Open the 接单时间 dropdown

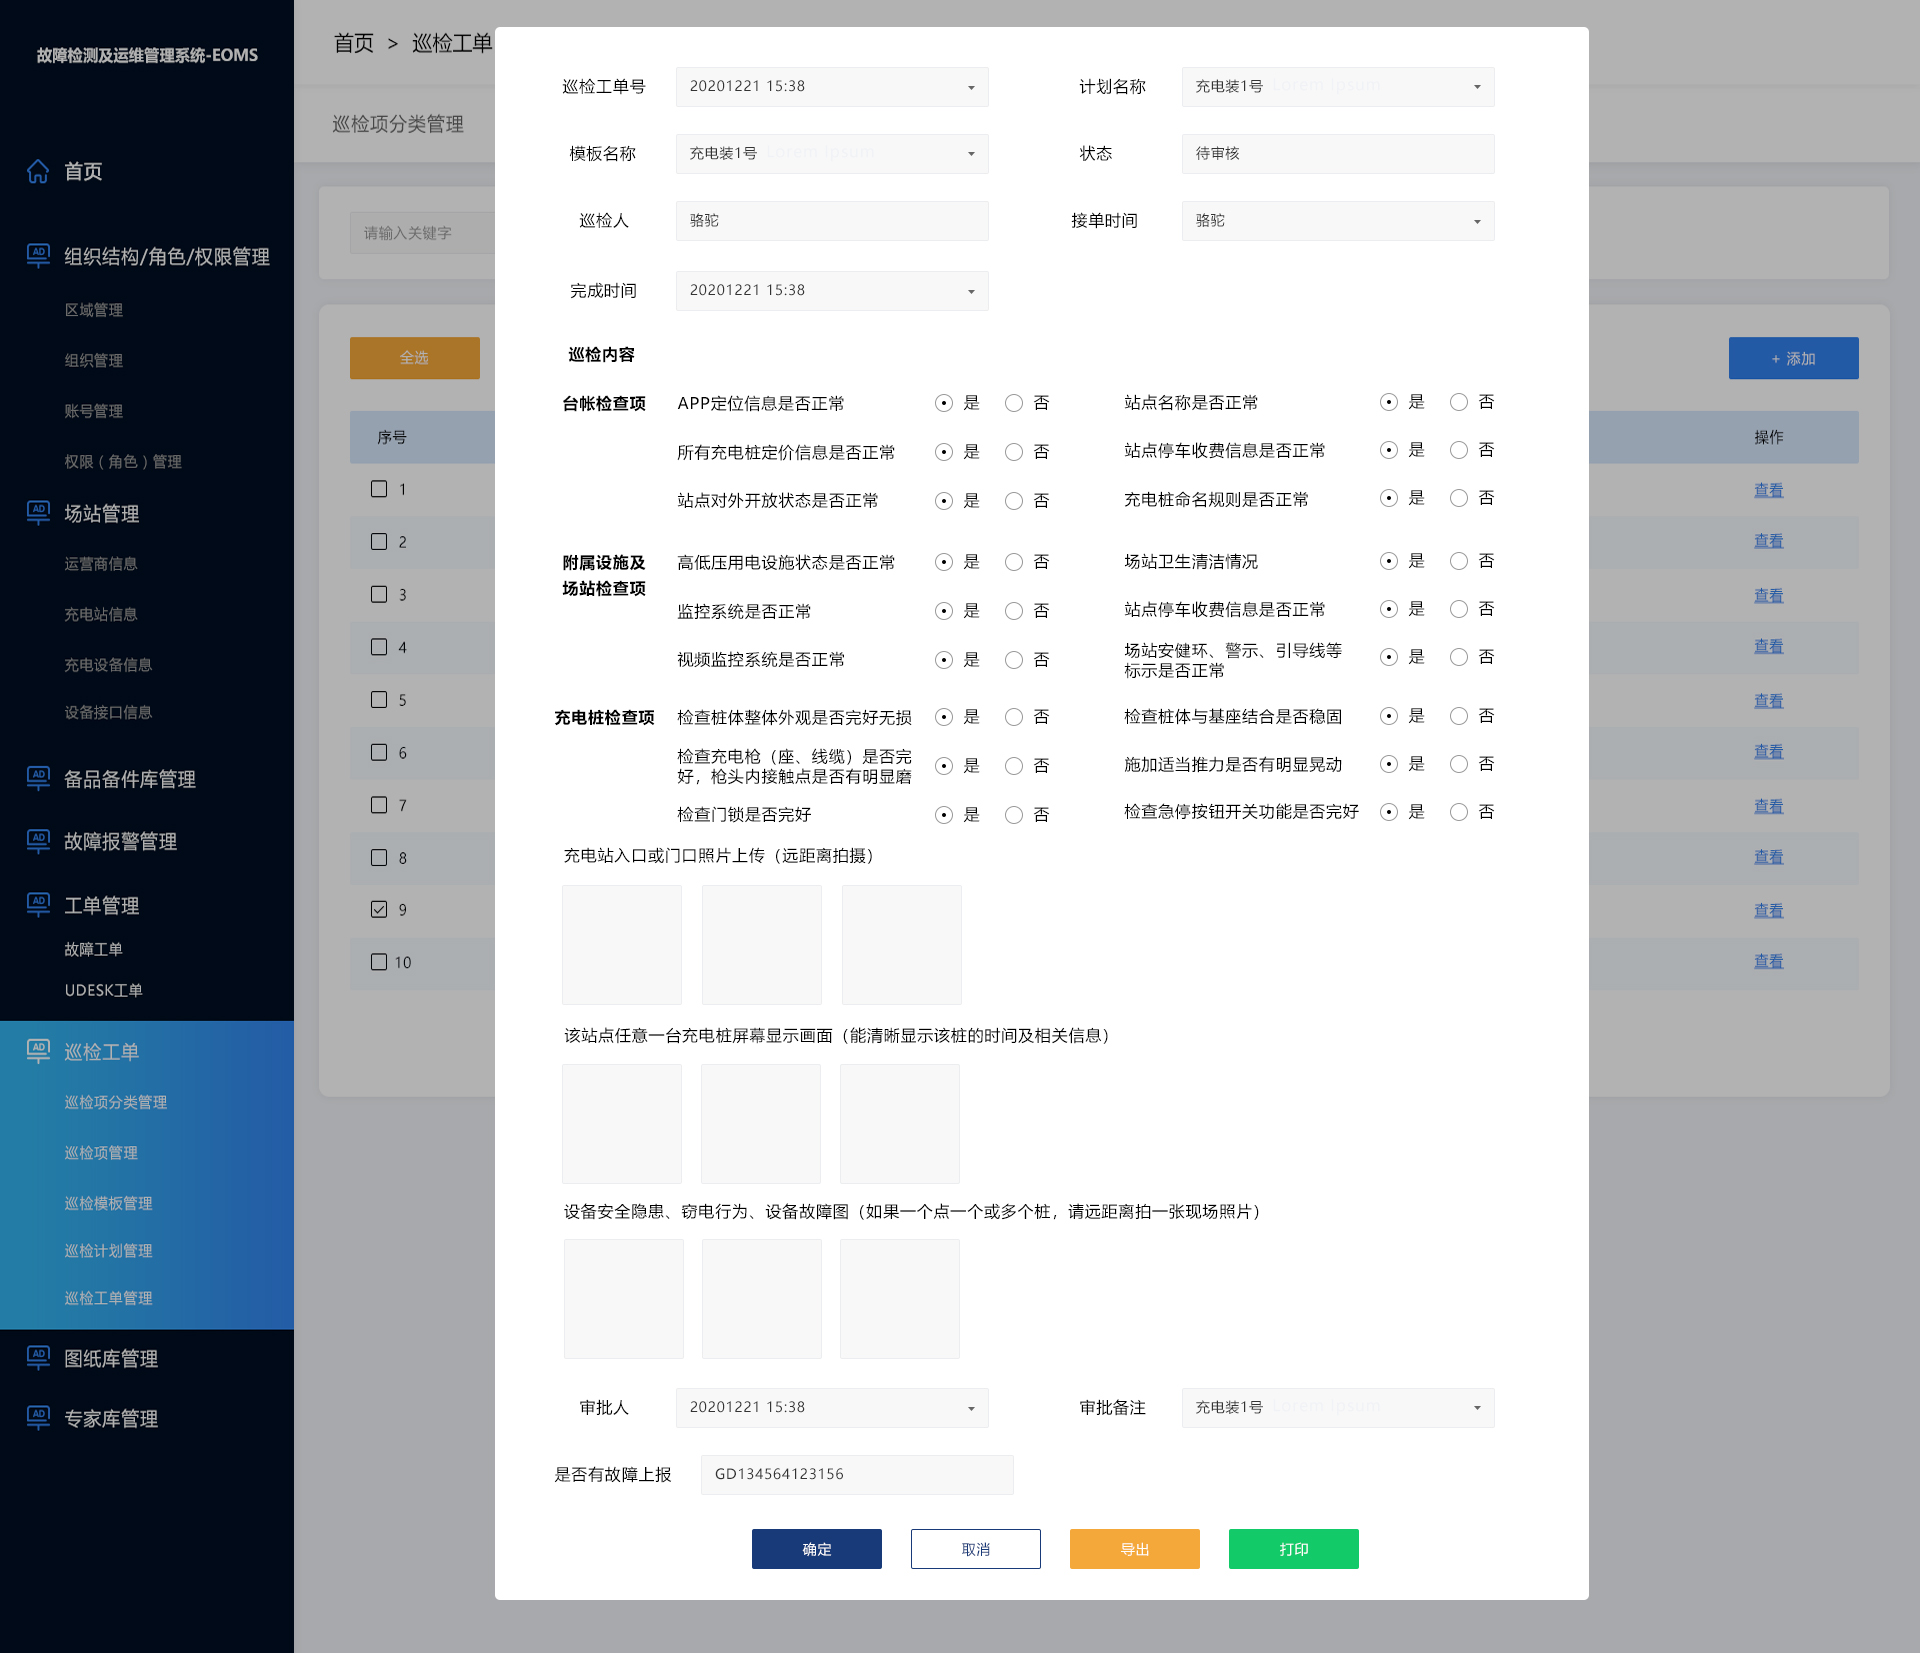tap(1338, 221)
